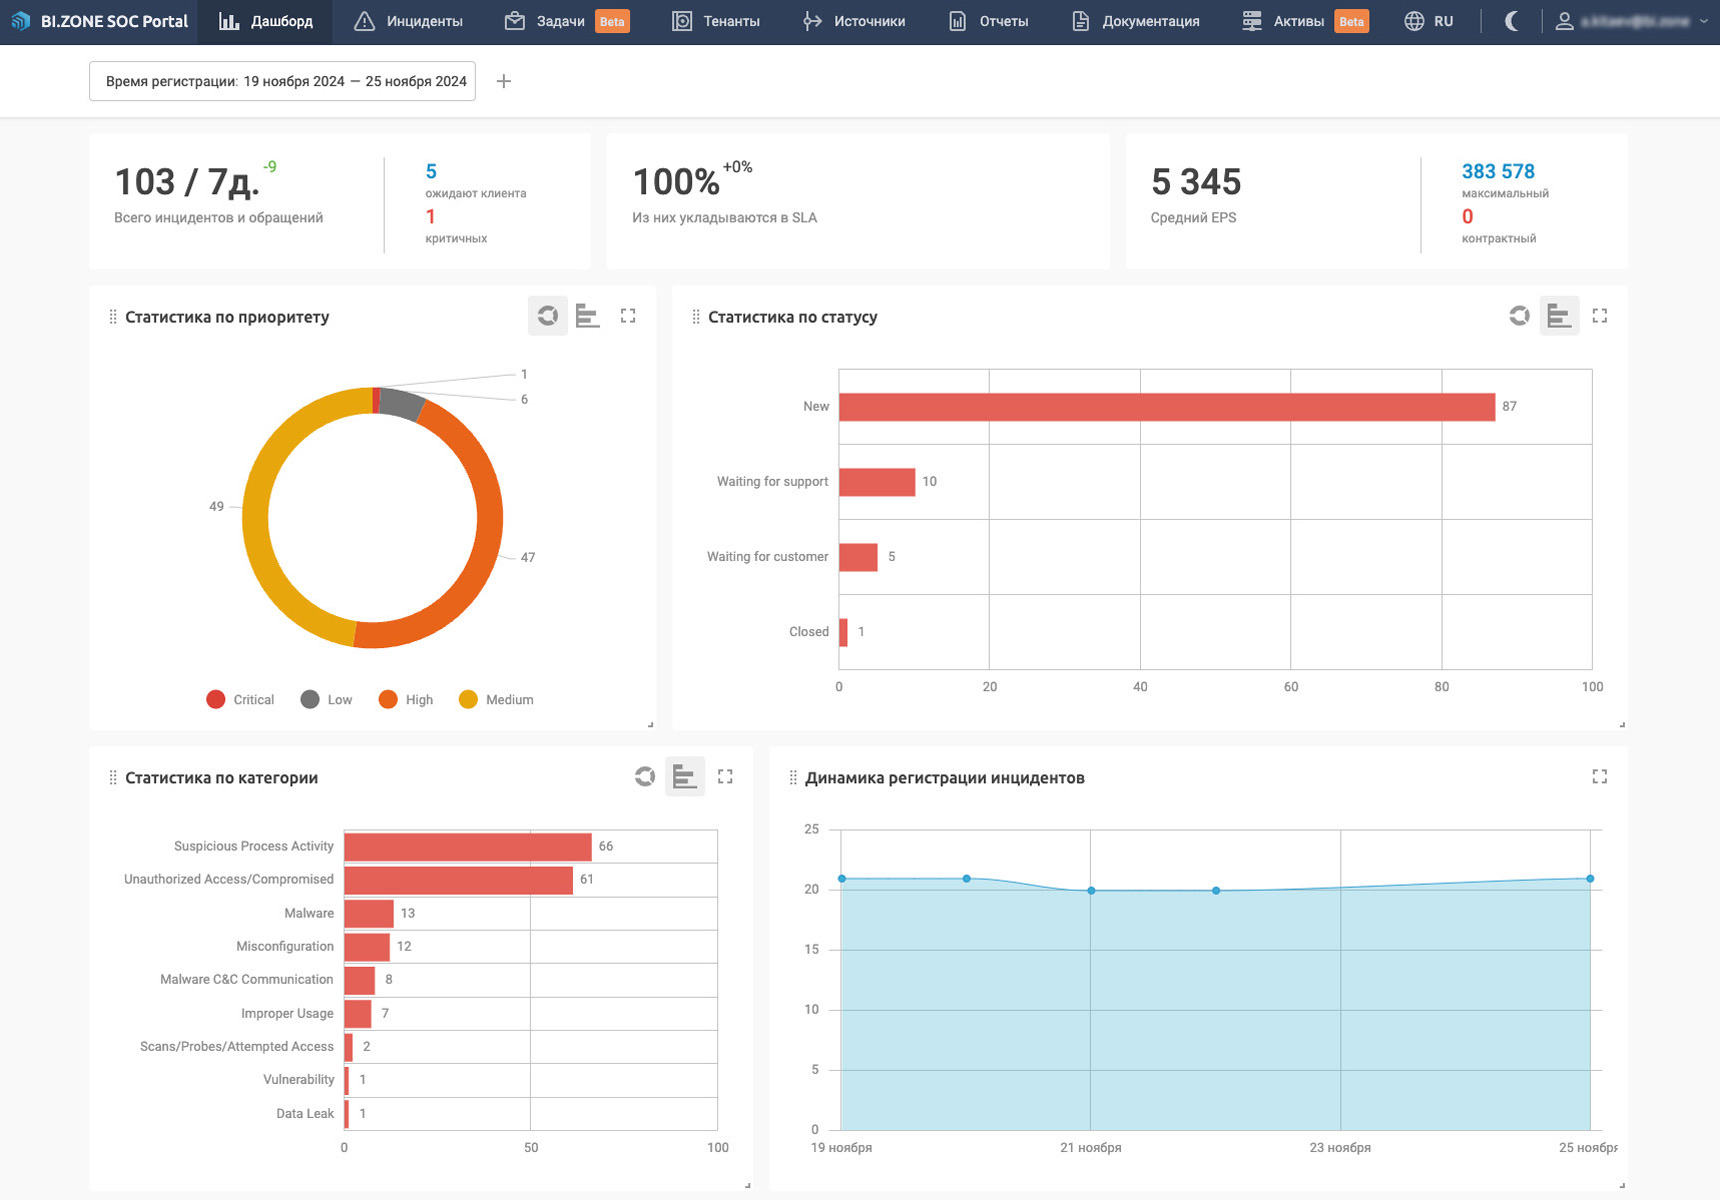Expand the priority statistics widget to fullscreen
Image resolution: width=1720 pixels, height=1200 pixels.
[628, 316]
